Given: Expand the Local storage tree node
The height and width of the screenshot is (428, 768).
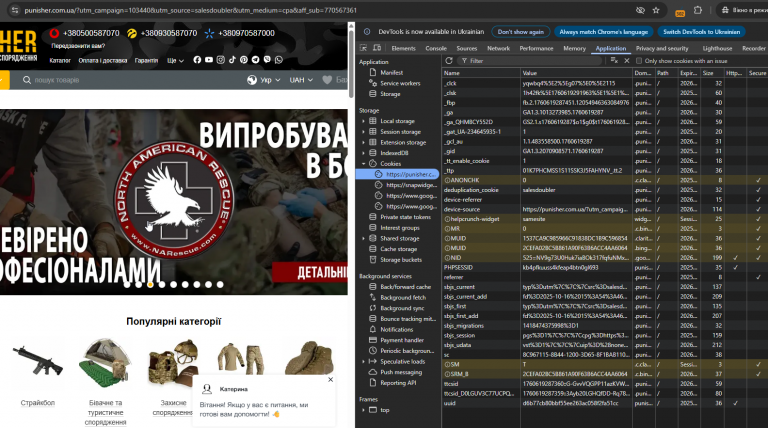Looking at the screenshot, I should (363, 121).
